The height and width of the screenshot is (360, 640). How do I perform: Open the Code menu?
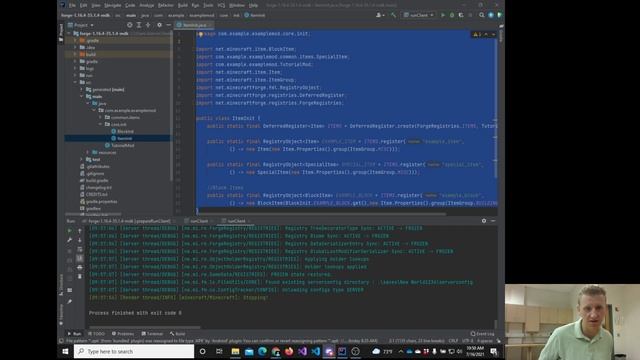[130, 5]
